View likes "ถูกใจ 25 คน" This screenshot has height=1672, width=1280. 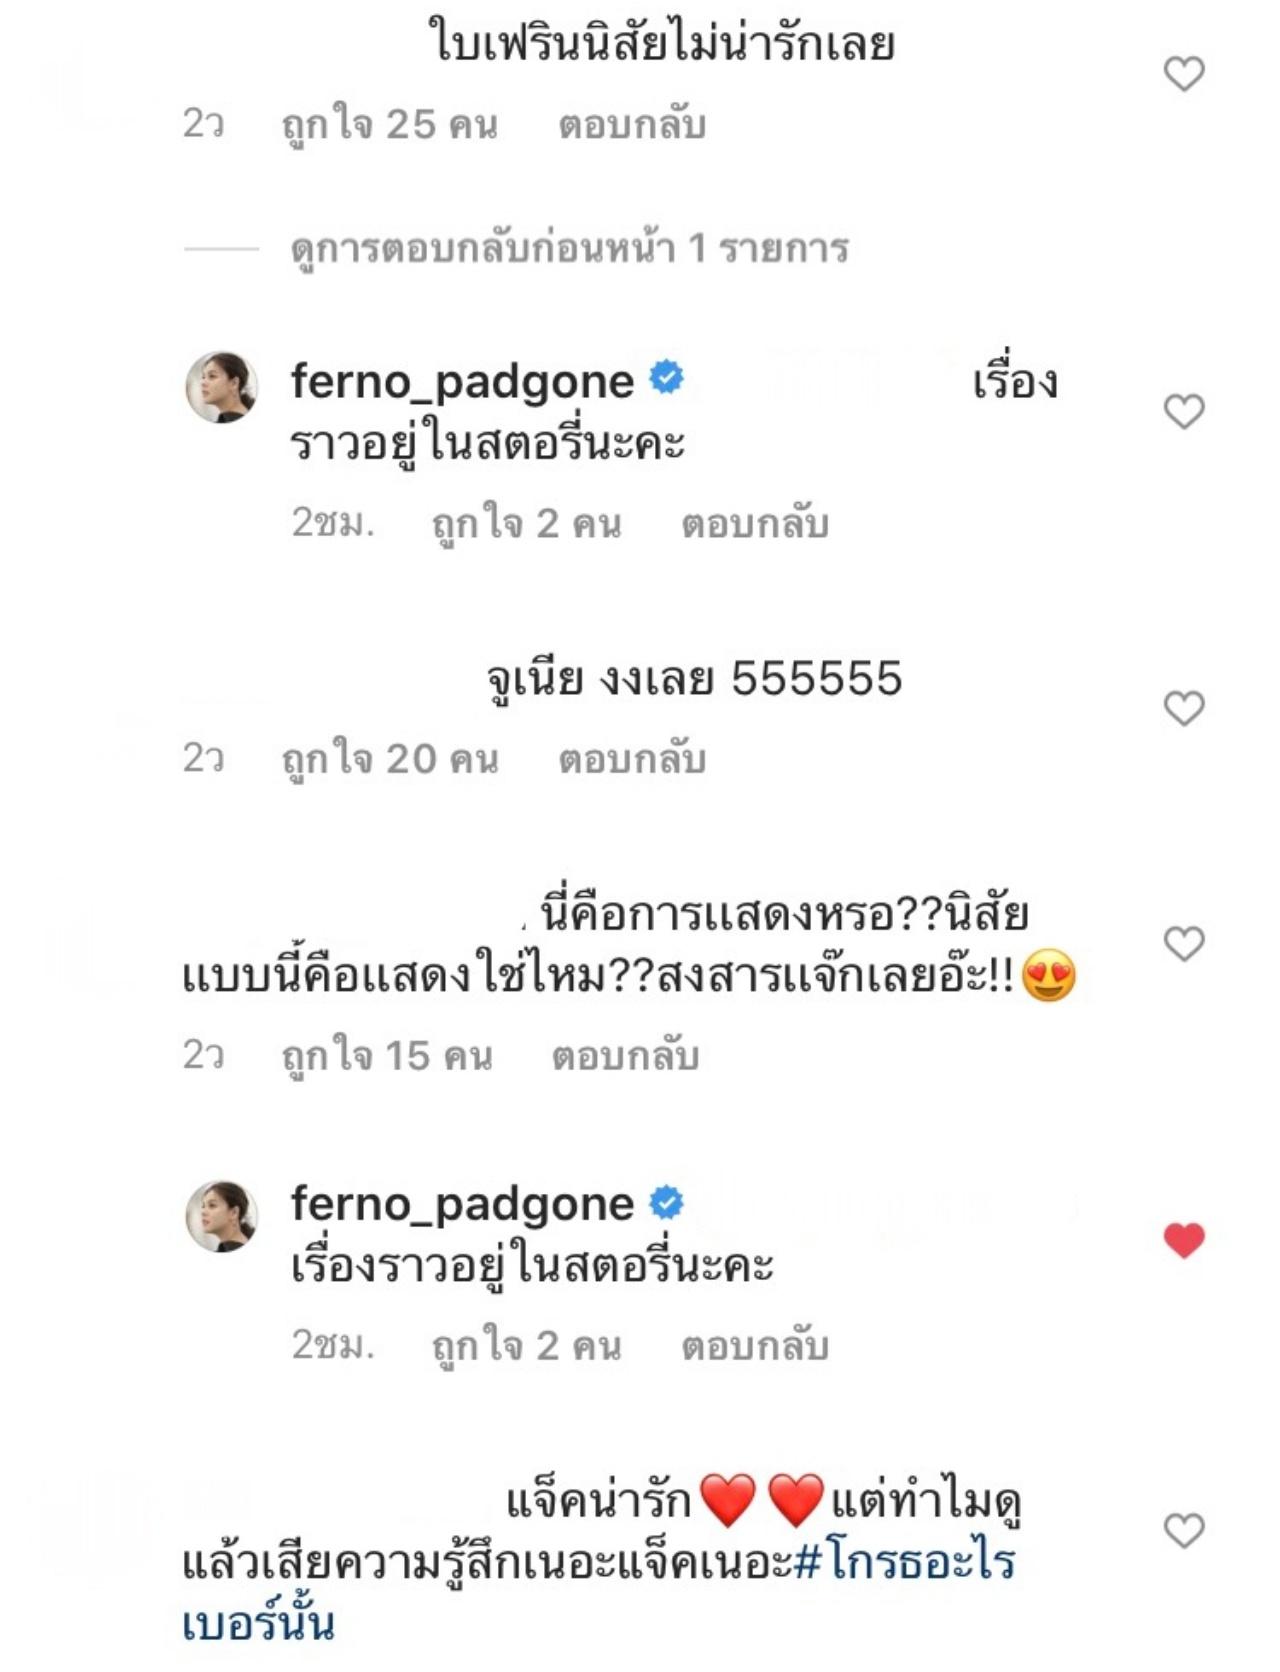pos(389,125)
